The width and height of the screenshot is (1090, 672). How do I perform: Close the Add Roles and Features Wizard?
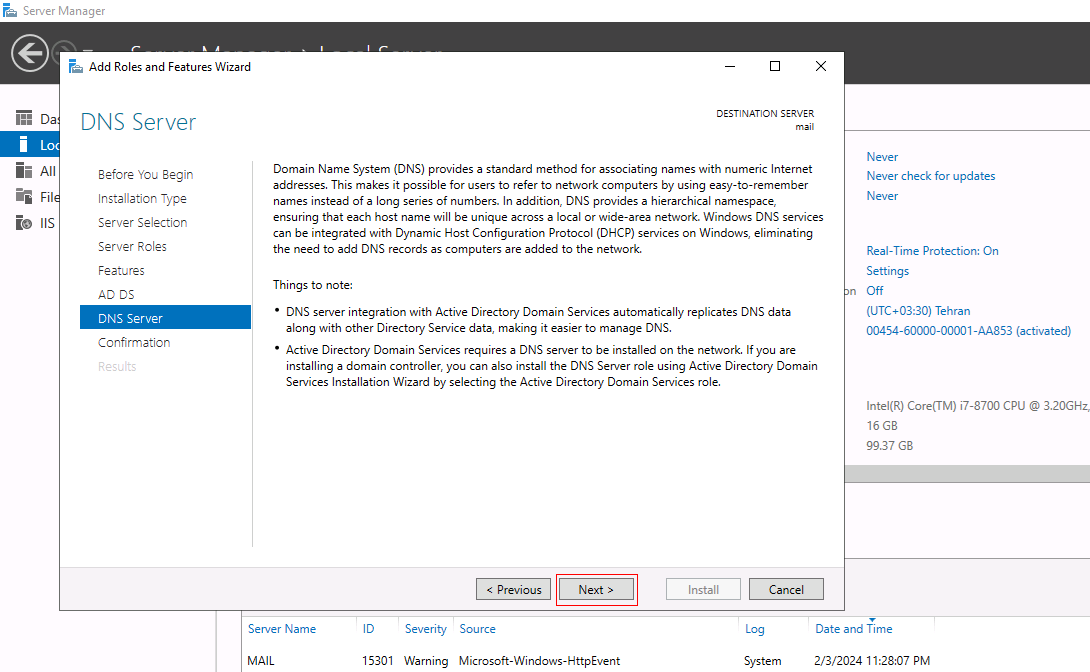821,66
